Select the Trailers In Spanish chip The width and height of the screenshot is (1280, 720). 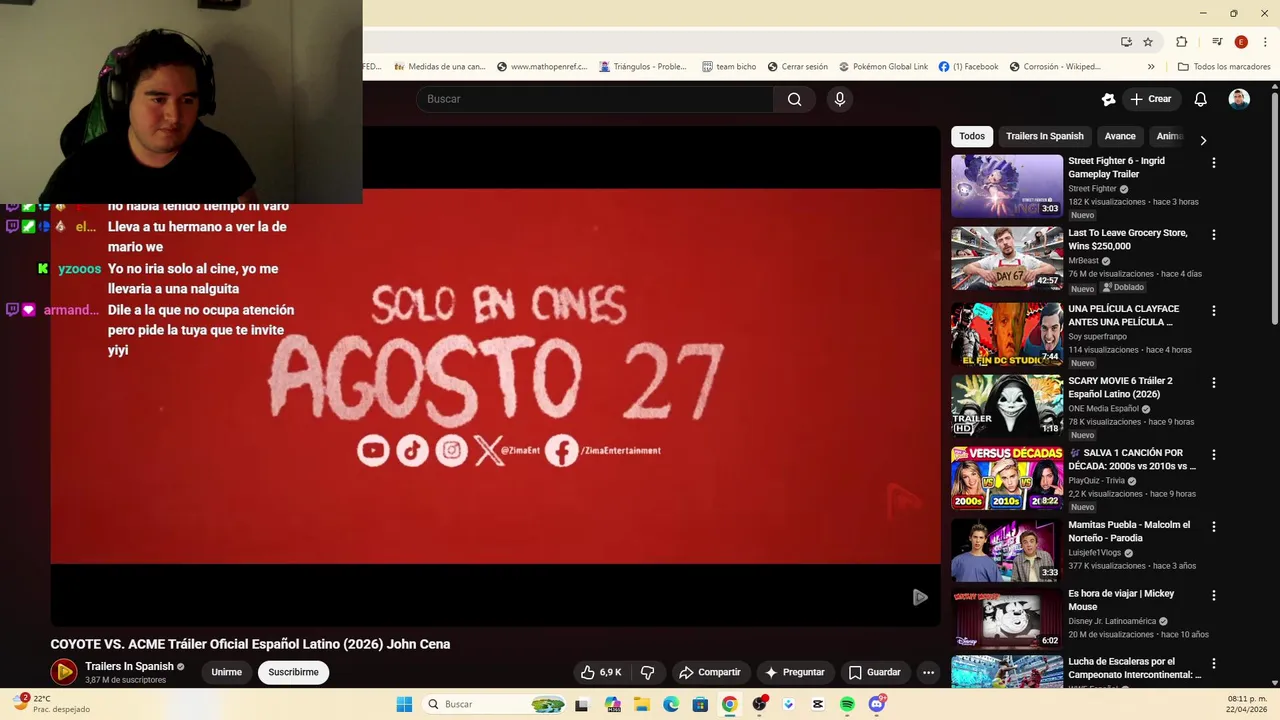(x=1045, y=136)
